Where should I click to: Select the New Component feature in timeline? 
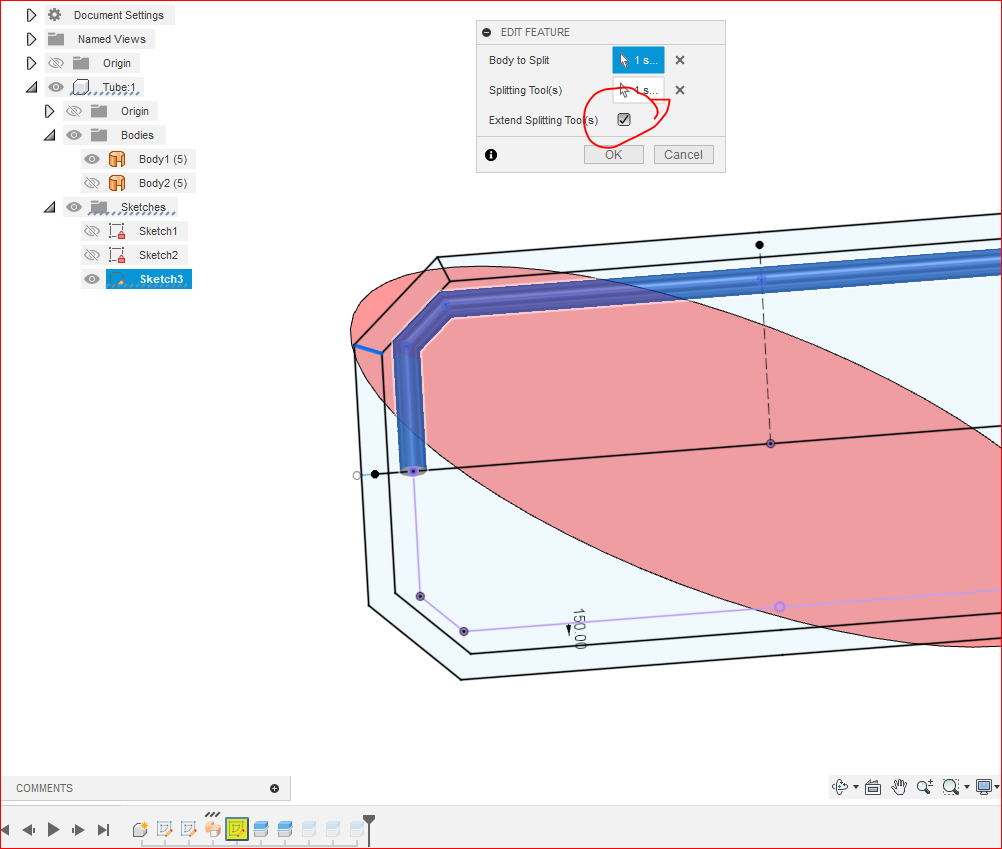tap(140, 829)
